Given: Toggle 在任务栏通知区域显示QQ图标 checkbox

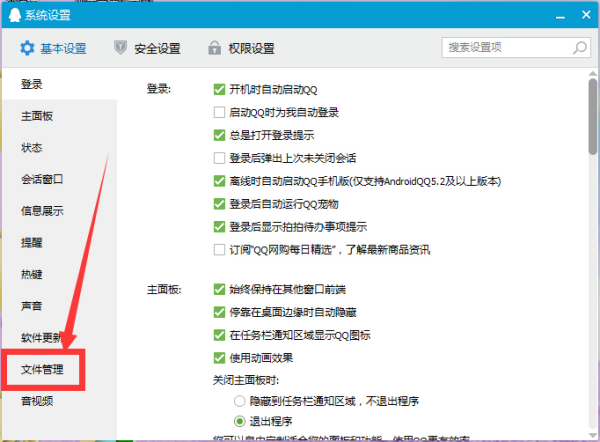Looking at the screenshot, I should click(219, 335).
